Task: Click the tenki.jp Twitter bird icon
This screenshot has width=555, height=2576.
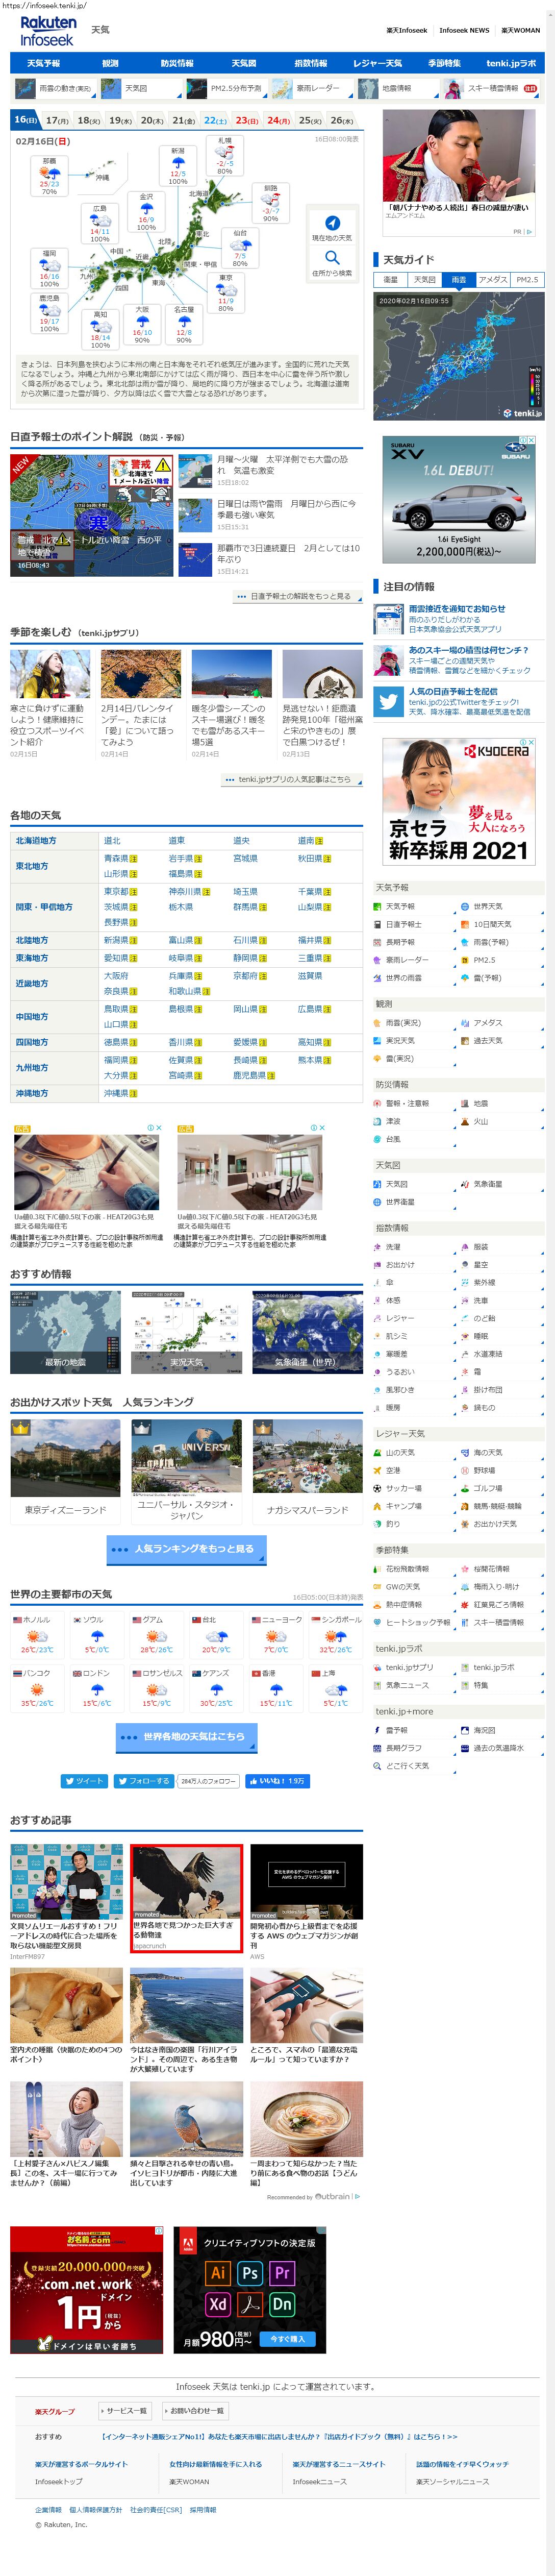Action: click(x=388, y=702)
